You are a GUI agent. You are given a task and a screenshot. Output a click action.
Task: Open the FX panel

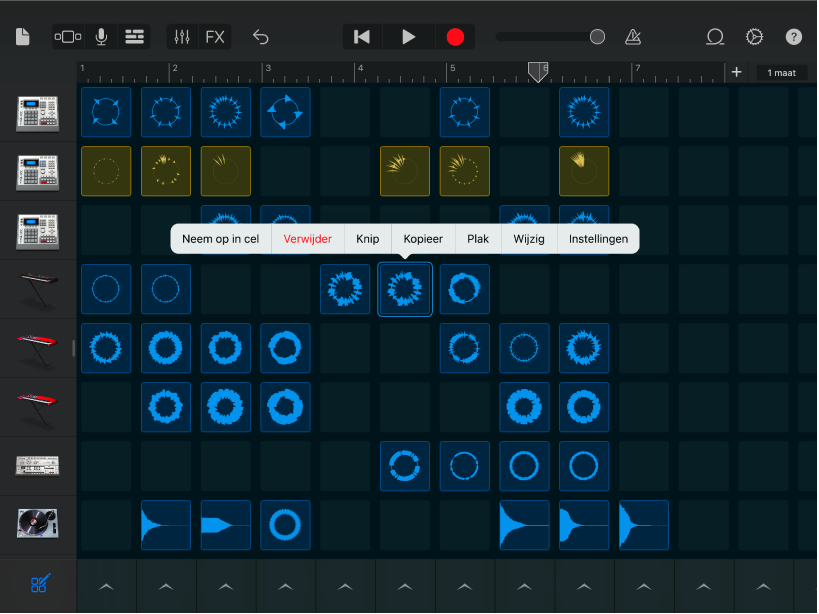point(216,37)
